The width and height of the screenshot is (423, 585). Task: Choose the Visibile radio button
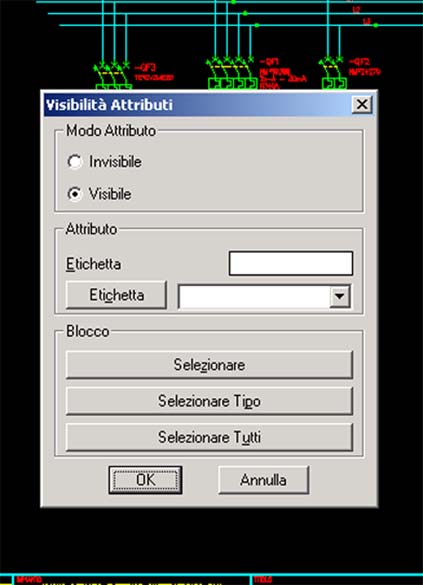75,194
